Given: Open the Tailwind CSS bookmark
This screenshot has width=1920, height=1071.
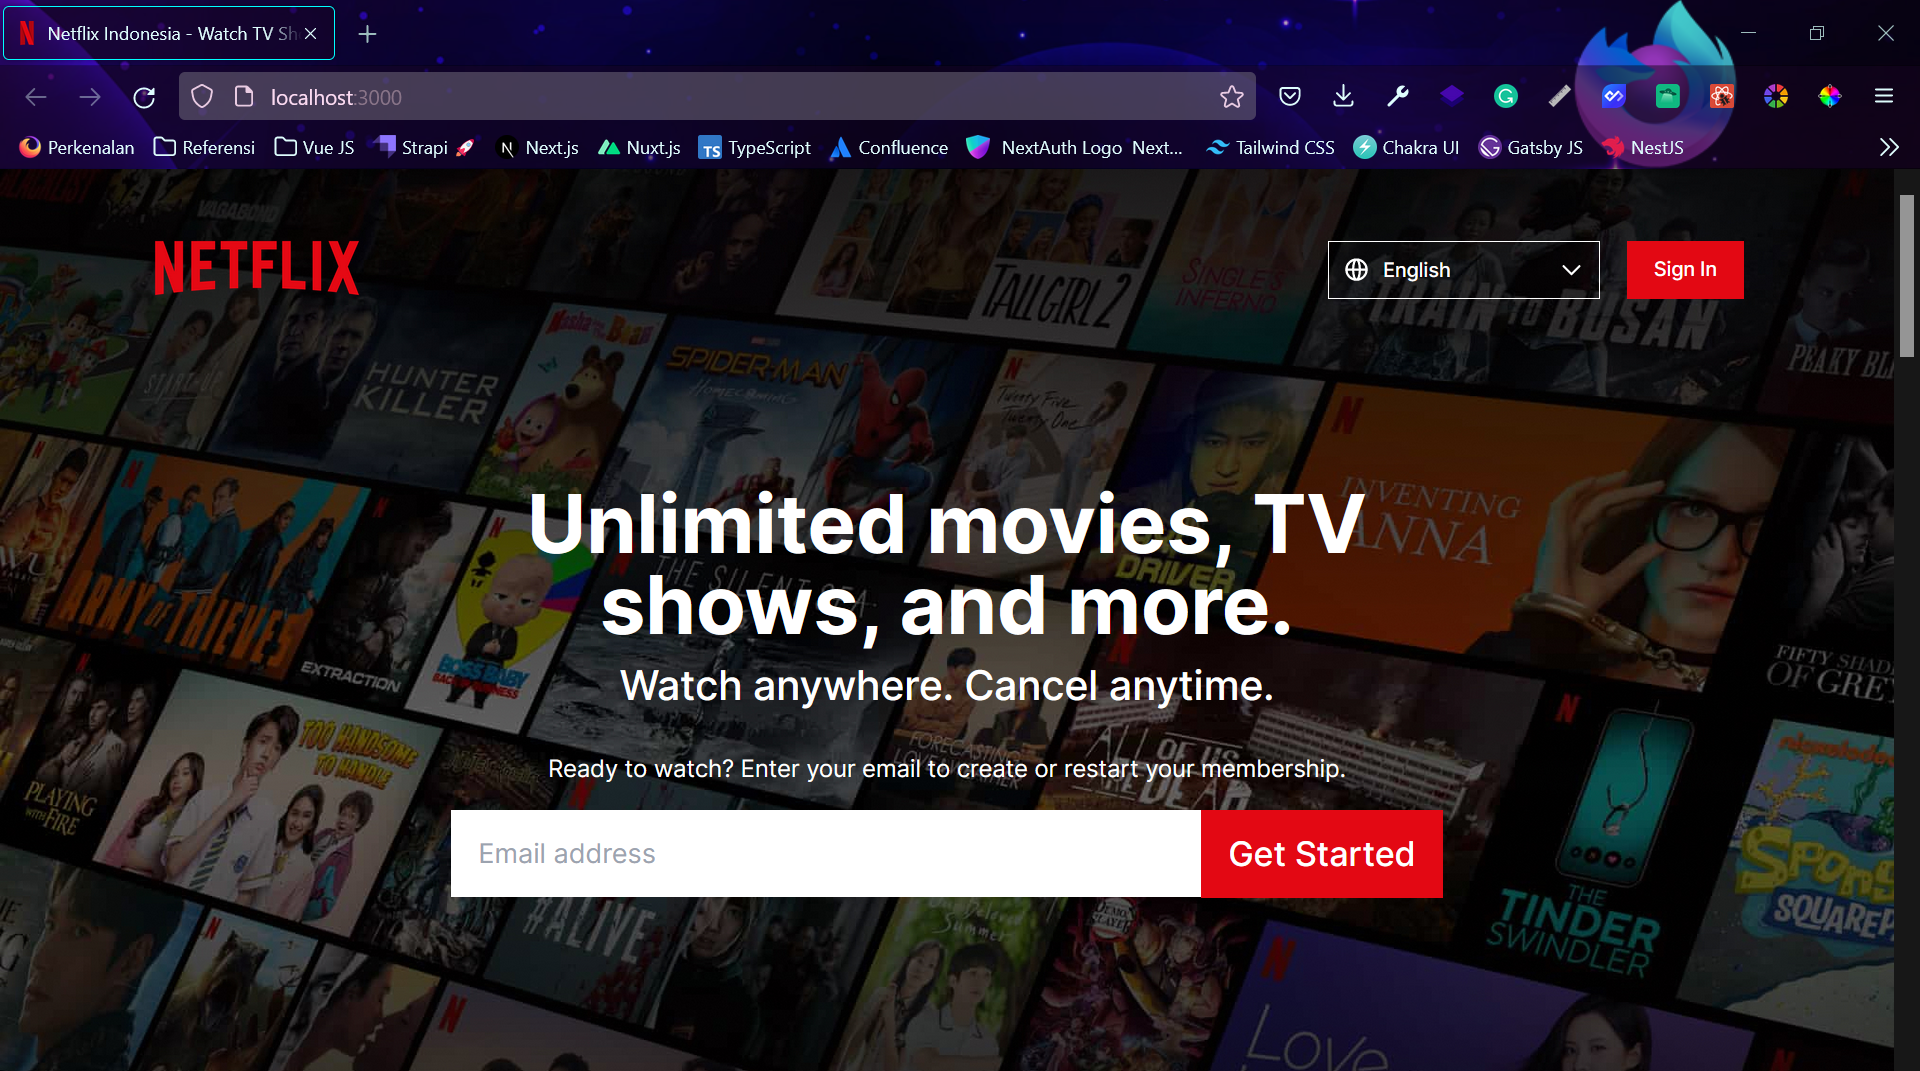Looking at the screenshot, I should click(1270, 147).
